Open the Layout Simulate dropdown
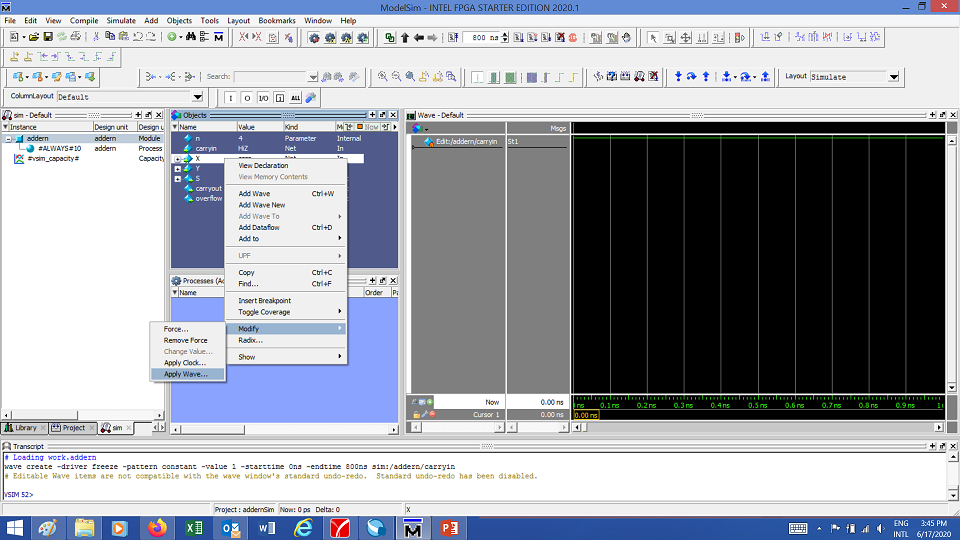960x540 pixels. tap(893, 77)
